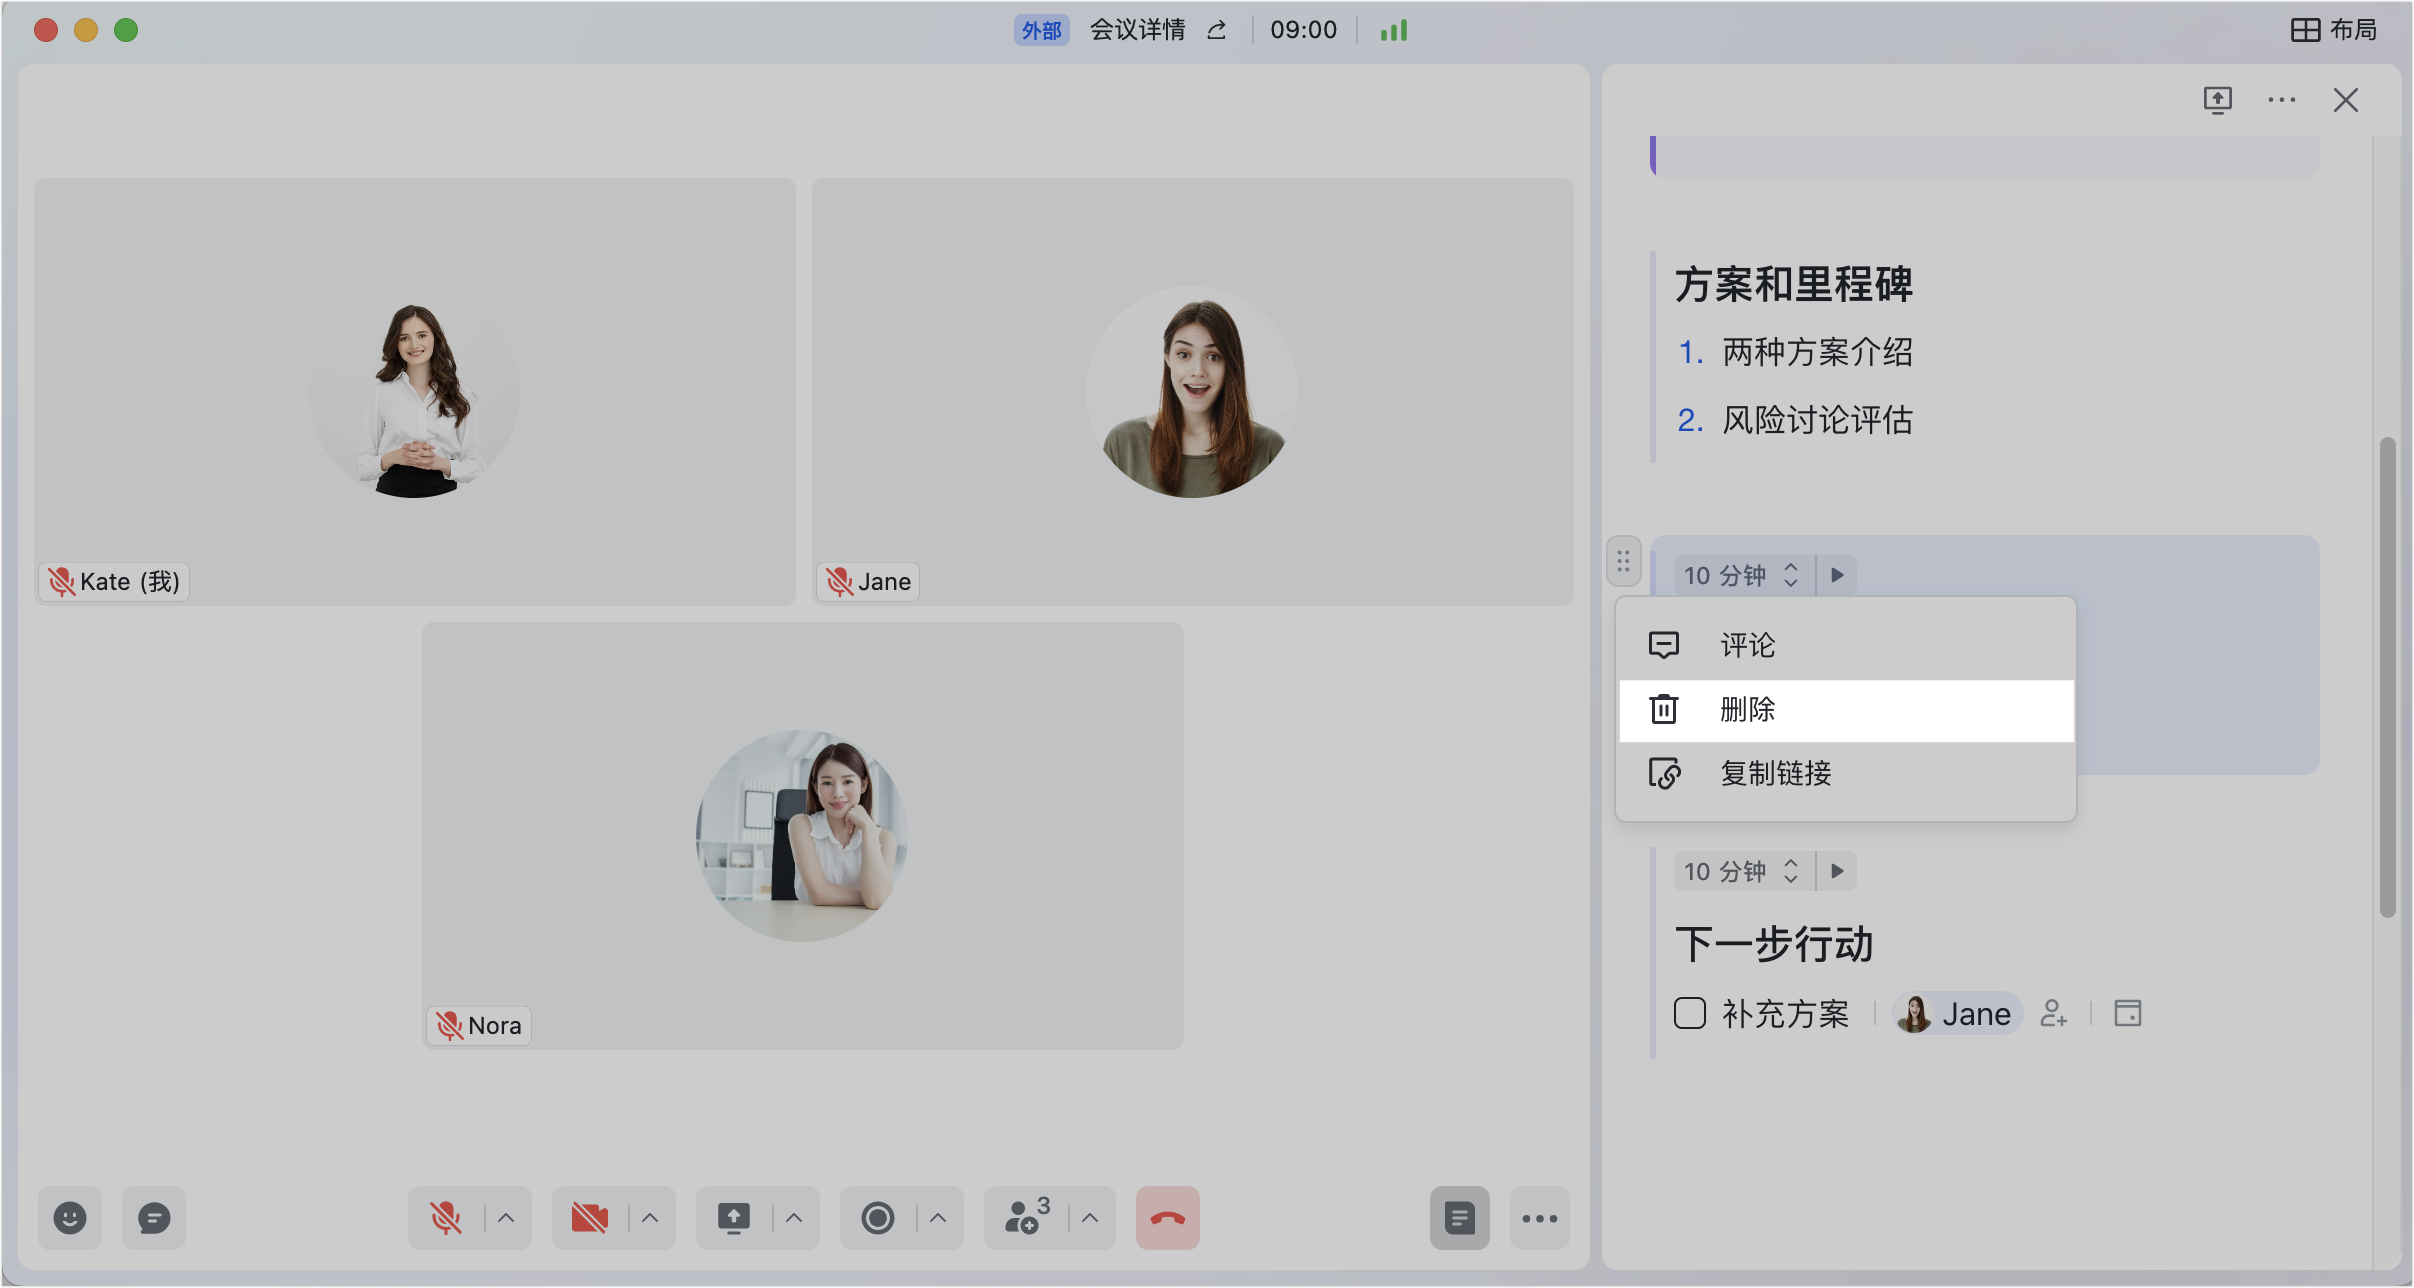Expand recording options arrow
Viewport: 2414px width, 1288px height.
click(x=938, y=1218)
